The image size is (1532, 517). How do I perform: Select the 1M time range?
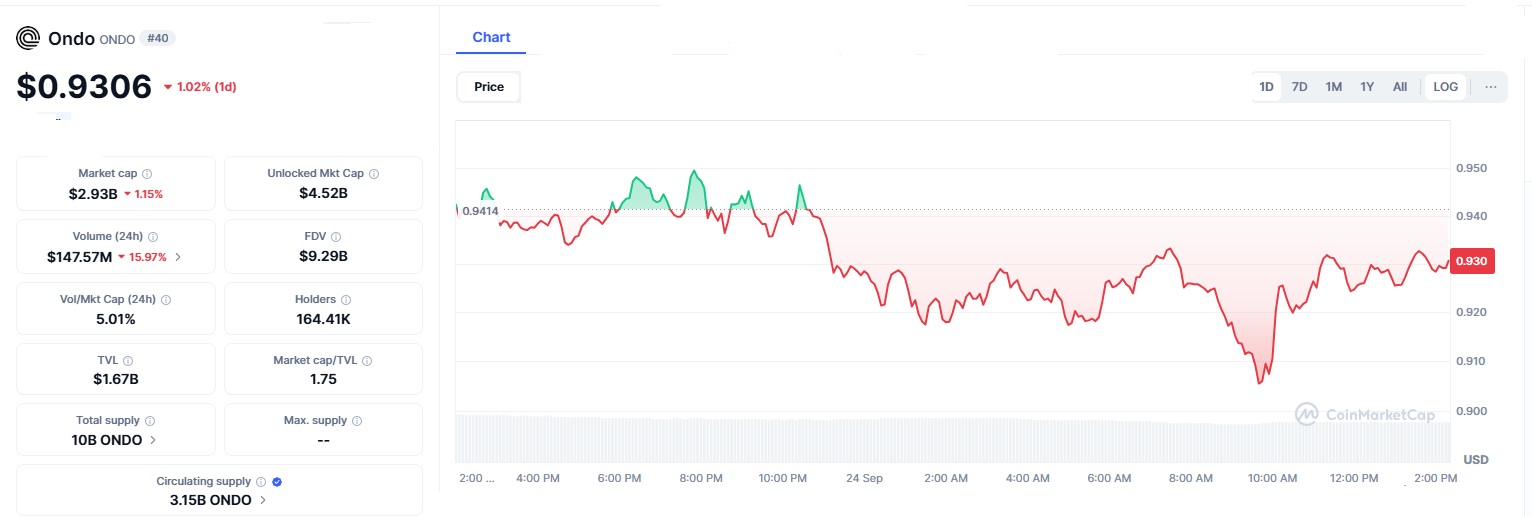[1333, 87]
